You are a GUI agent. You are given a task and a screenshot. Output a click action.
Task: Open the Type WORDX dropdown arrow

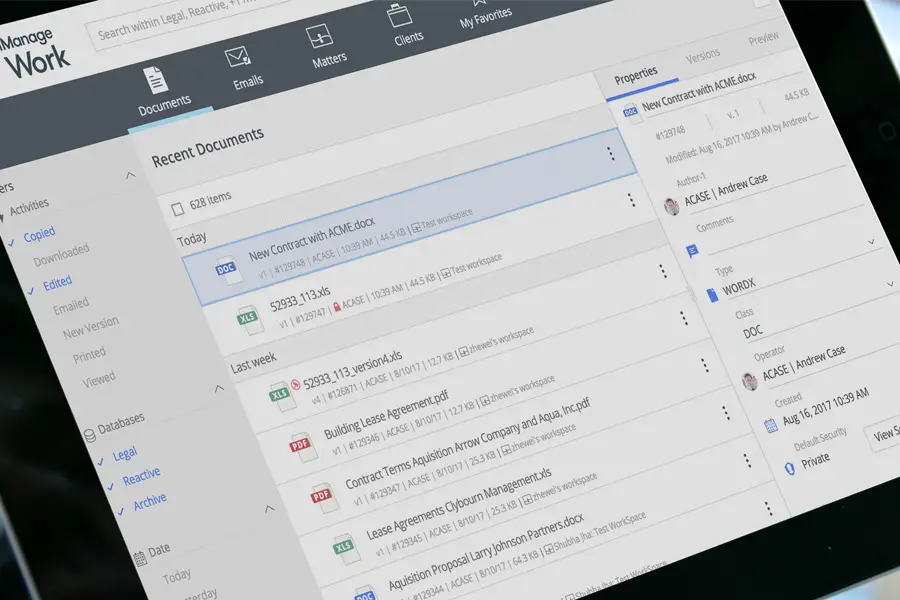click(890, 284)
